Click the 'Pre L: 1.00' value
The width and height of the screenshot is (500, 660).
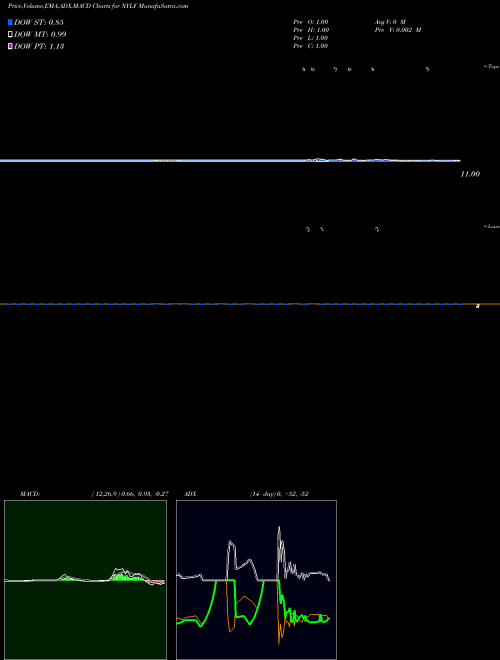[311, 38]
